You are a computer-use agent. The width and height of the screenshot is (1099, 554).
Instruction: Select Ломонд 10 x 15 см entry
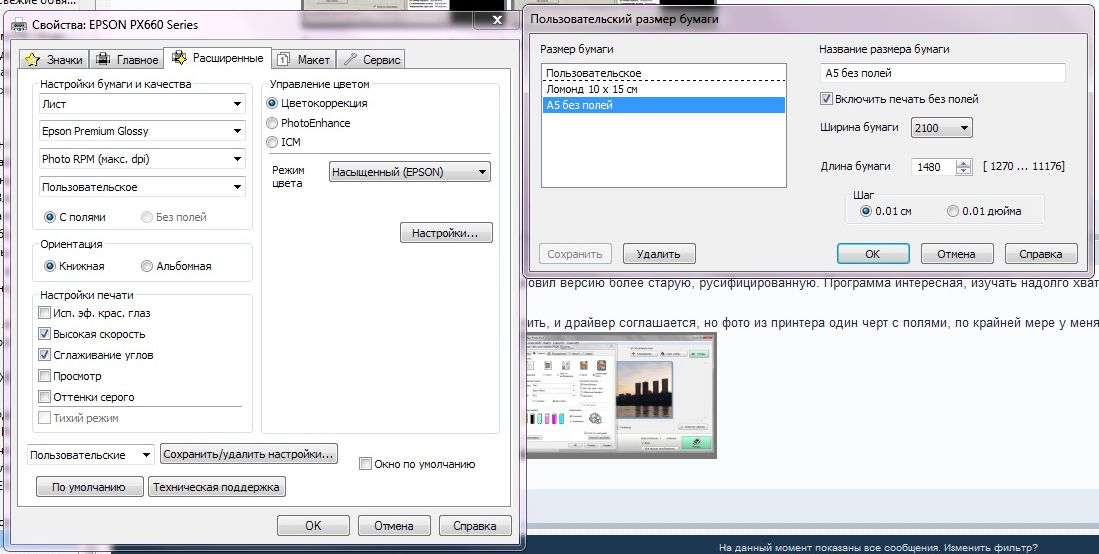click(x=664, y=89)
